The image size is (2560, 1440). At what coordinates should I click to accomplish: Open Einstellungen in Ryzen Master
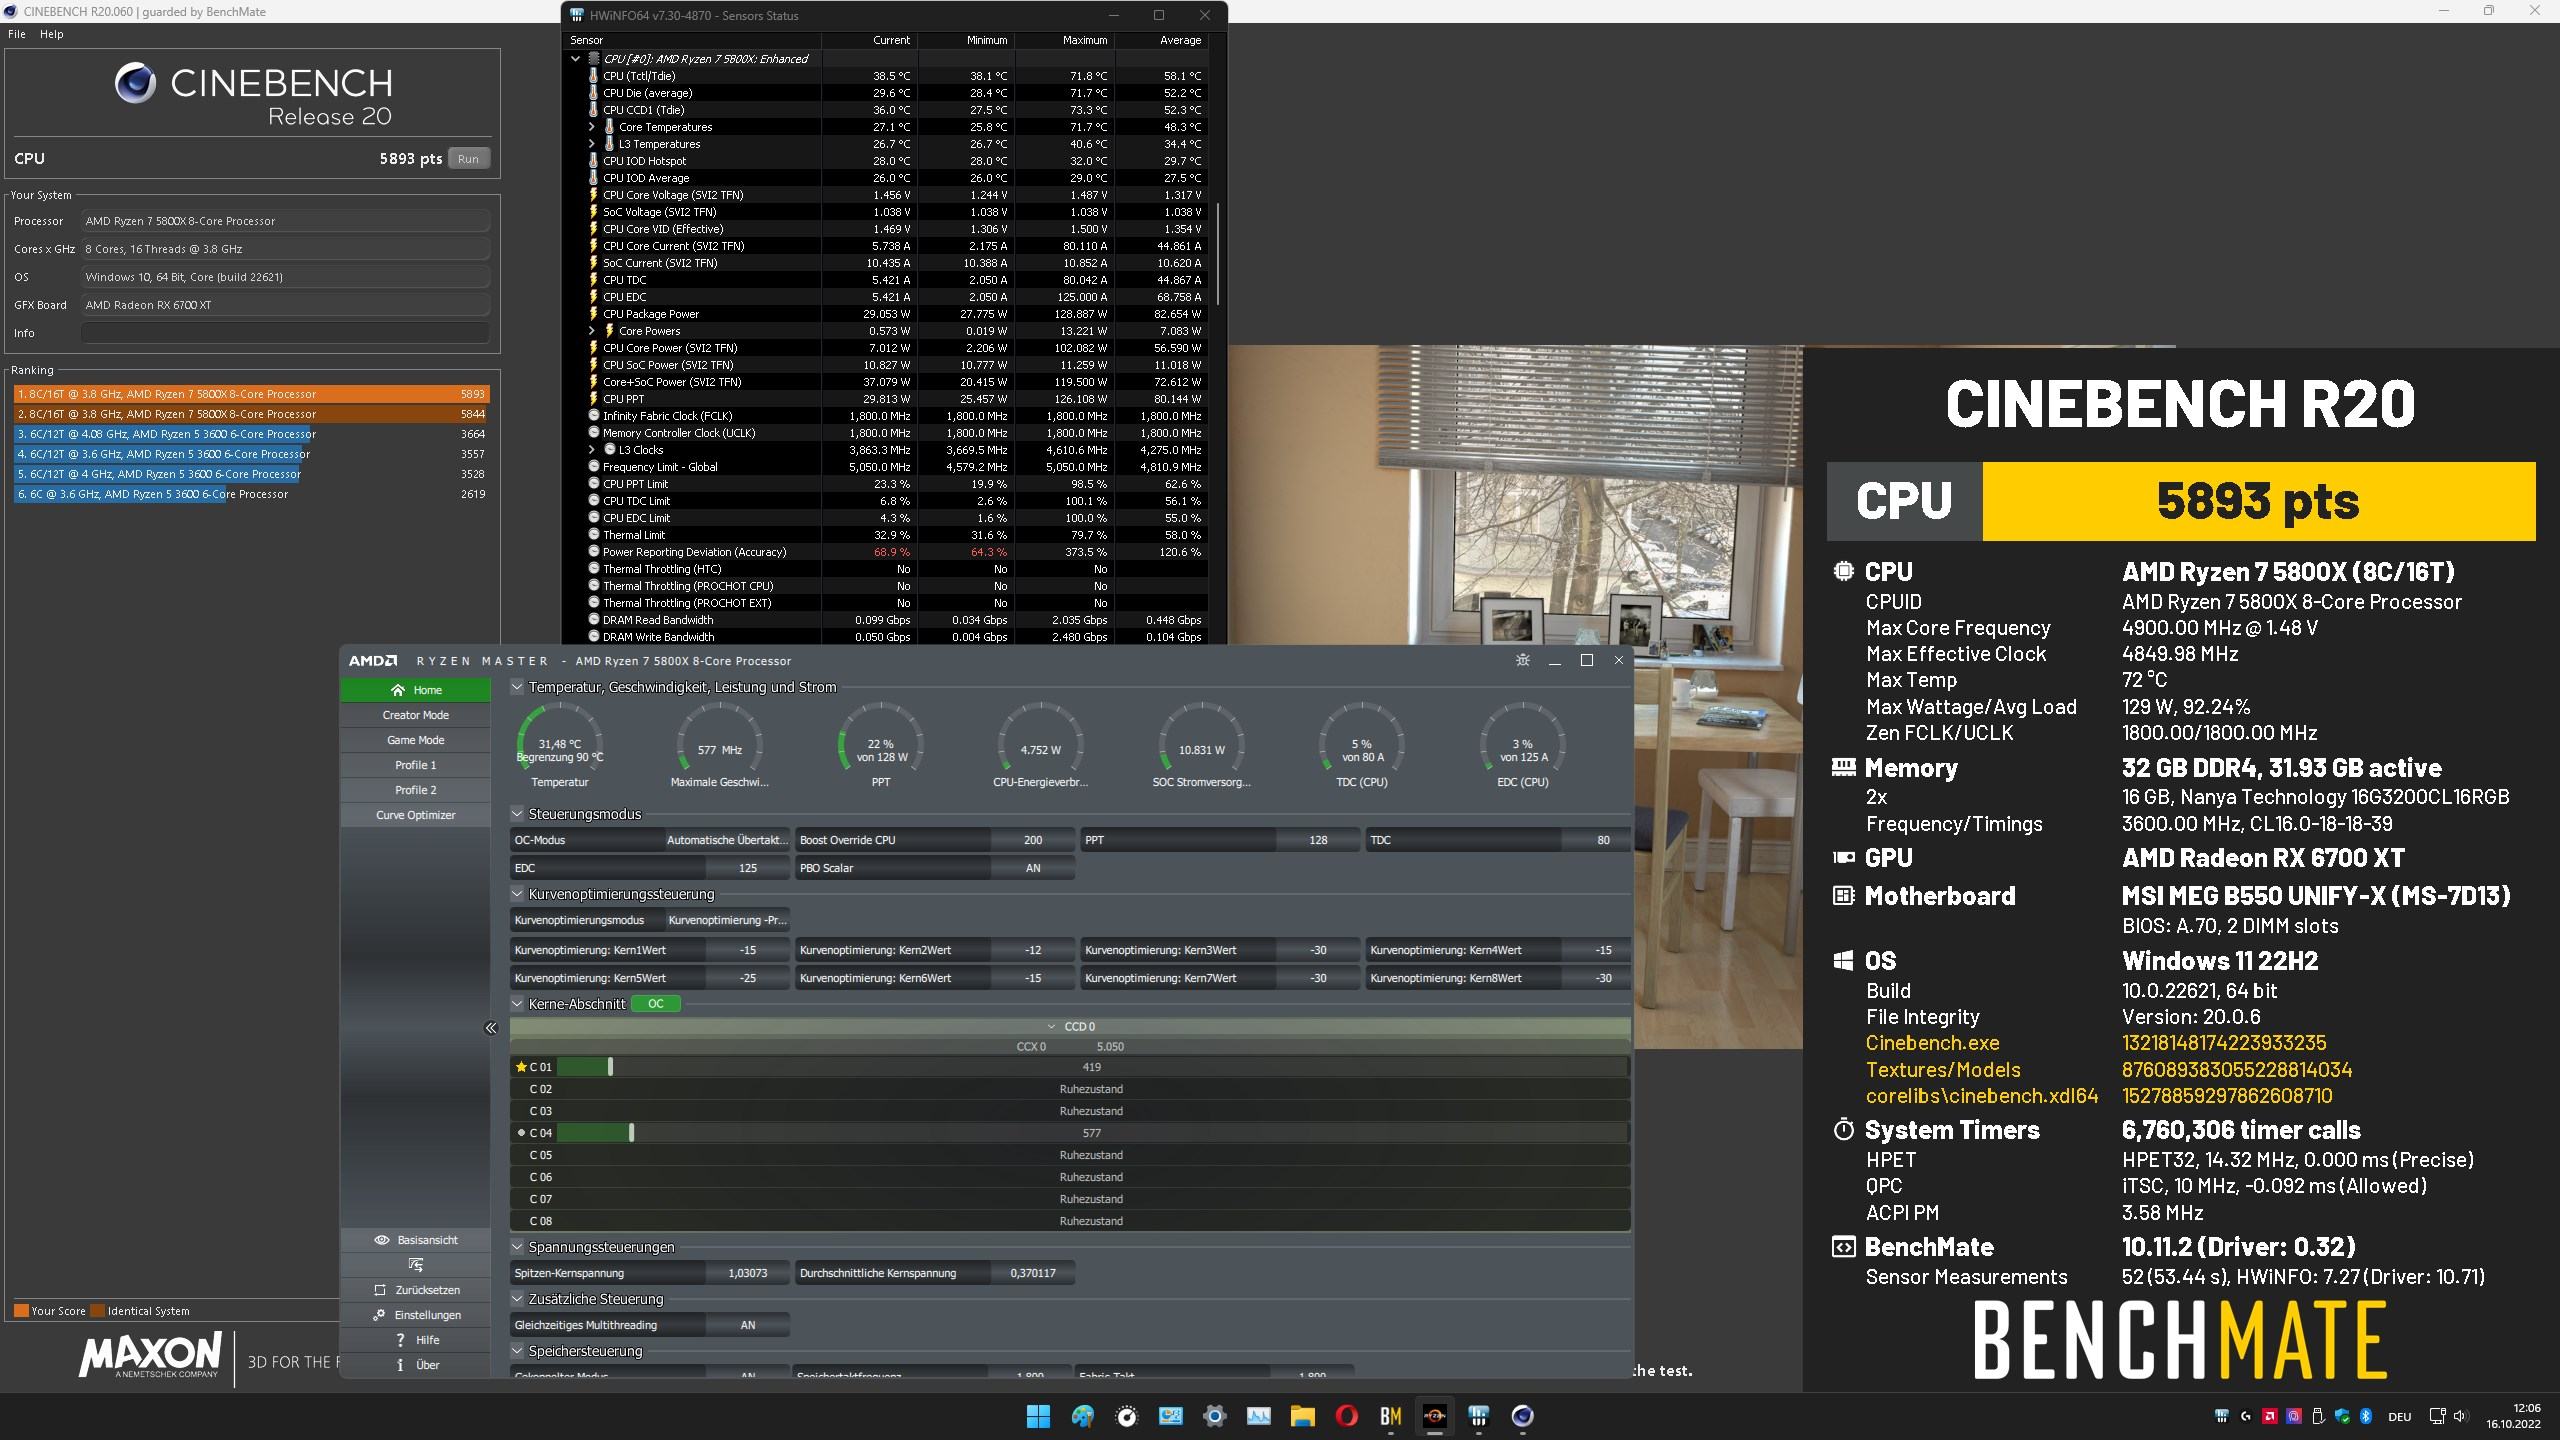tap(416, 1315)
